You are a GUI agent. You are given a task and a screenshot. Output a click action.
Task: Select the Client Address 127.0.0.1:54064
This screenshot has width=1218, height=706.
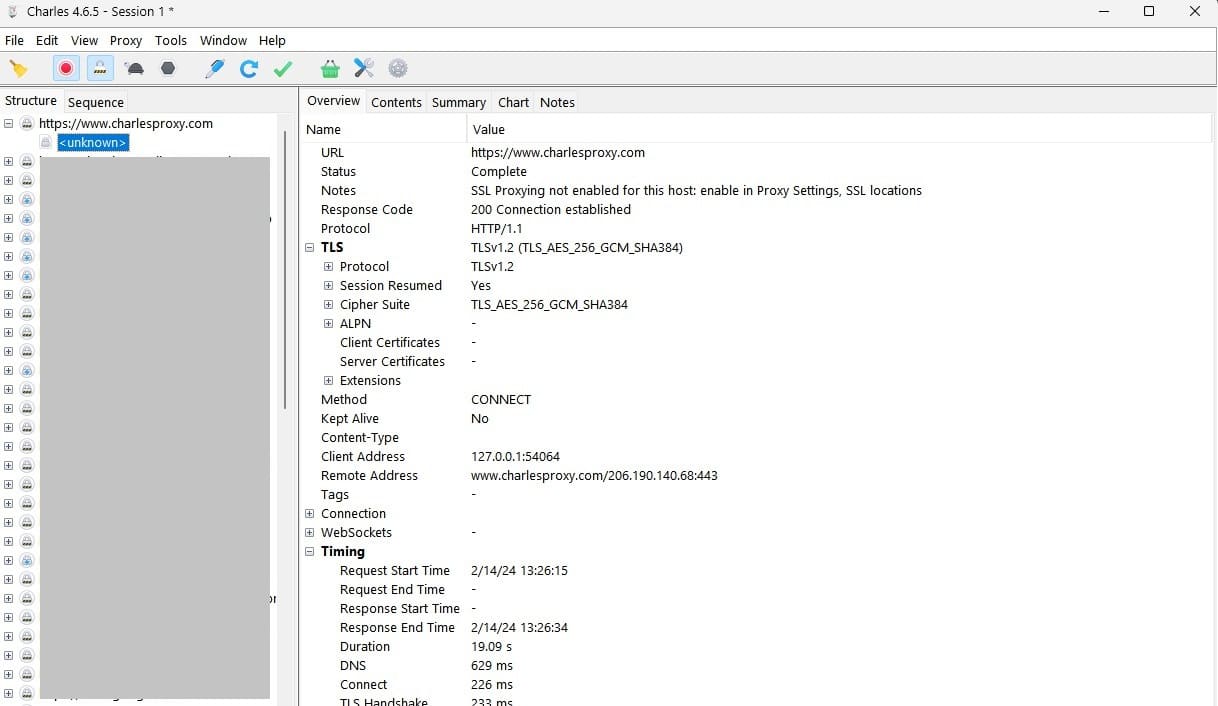tap(515, 457)
